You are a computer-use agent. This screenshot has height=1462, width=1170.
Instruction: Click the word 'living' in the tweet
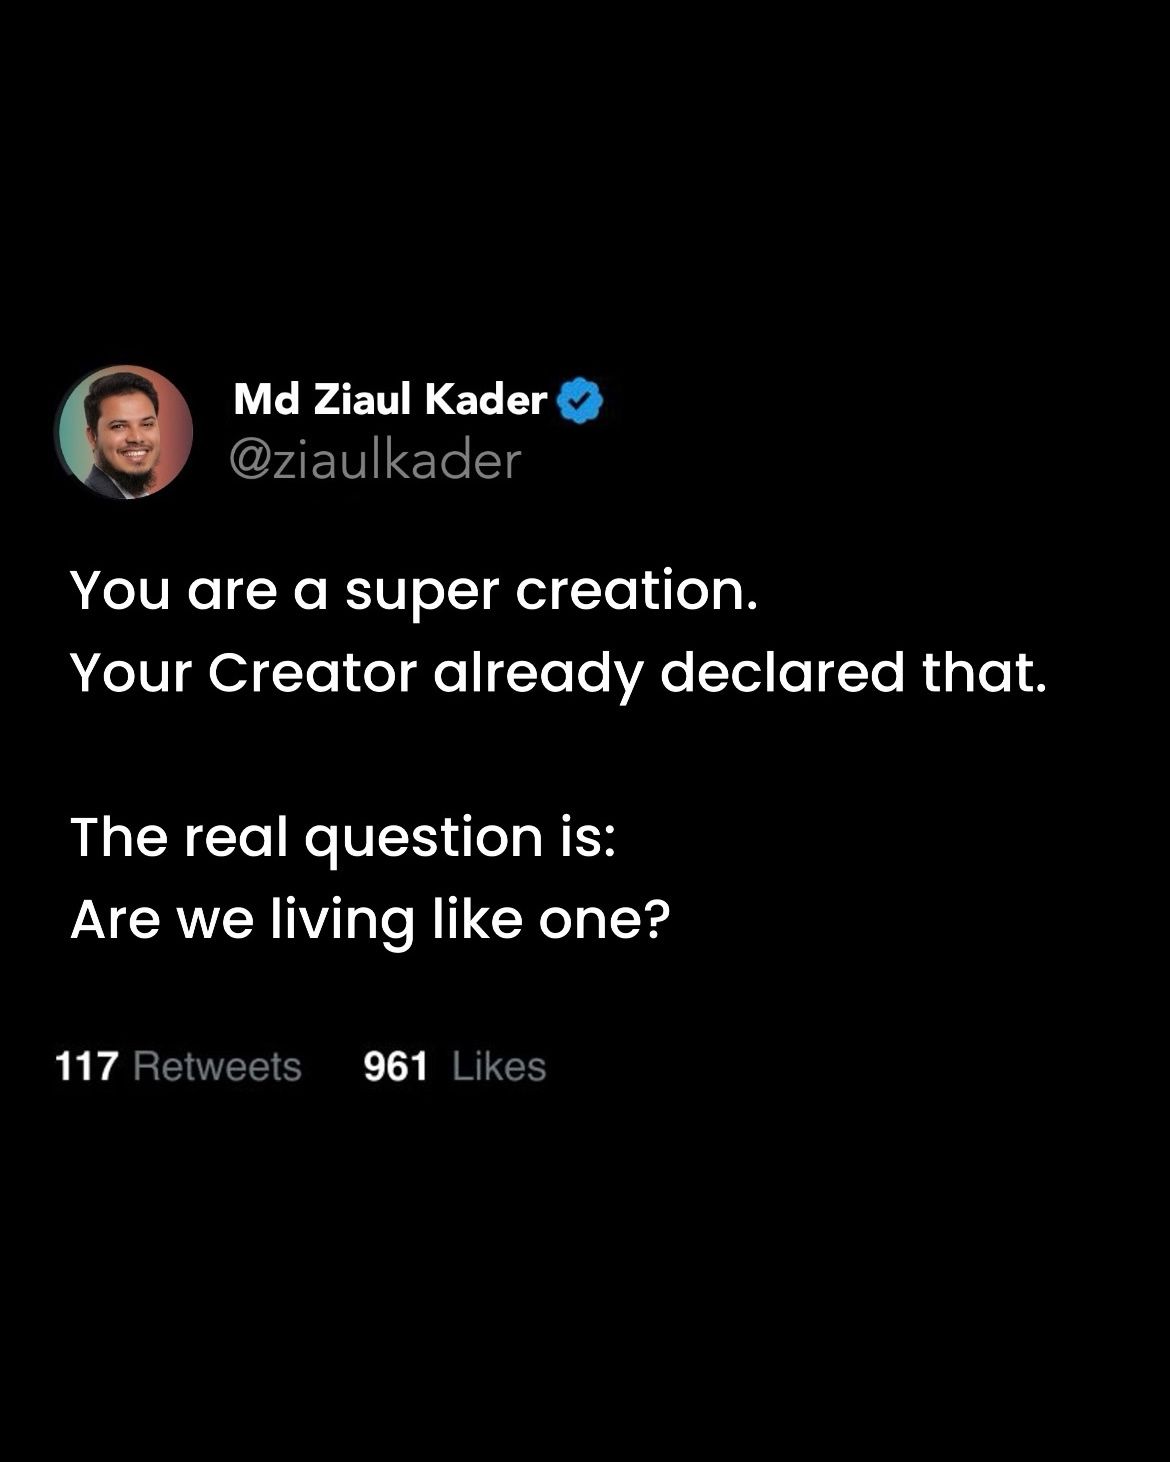point(343,922)
